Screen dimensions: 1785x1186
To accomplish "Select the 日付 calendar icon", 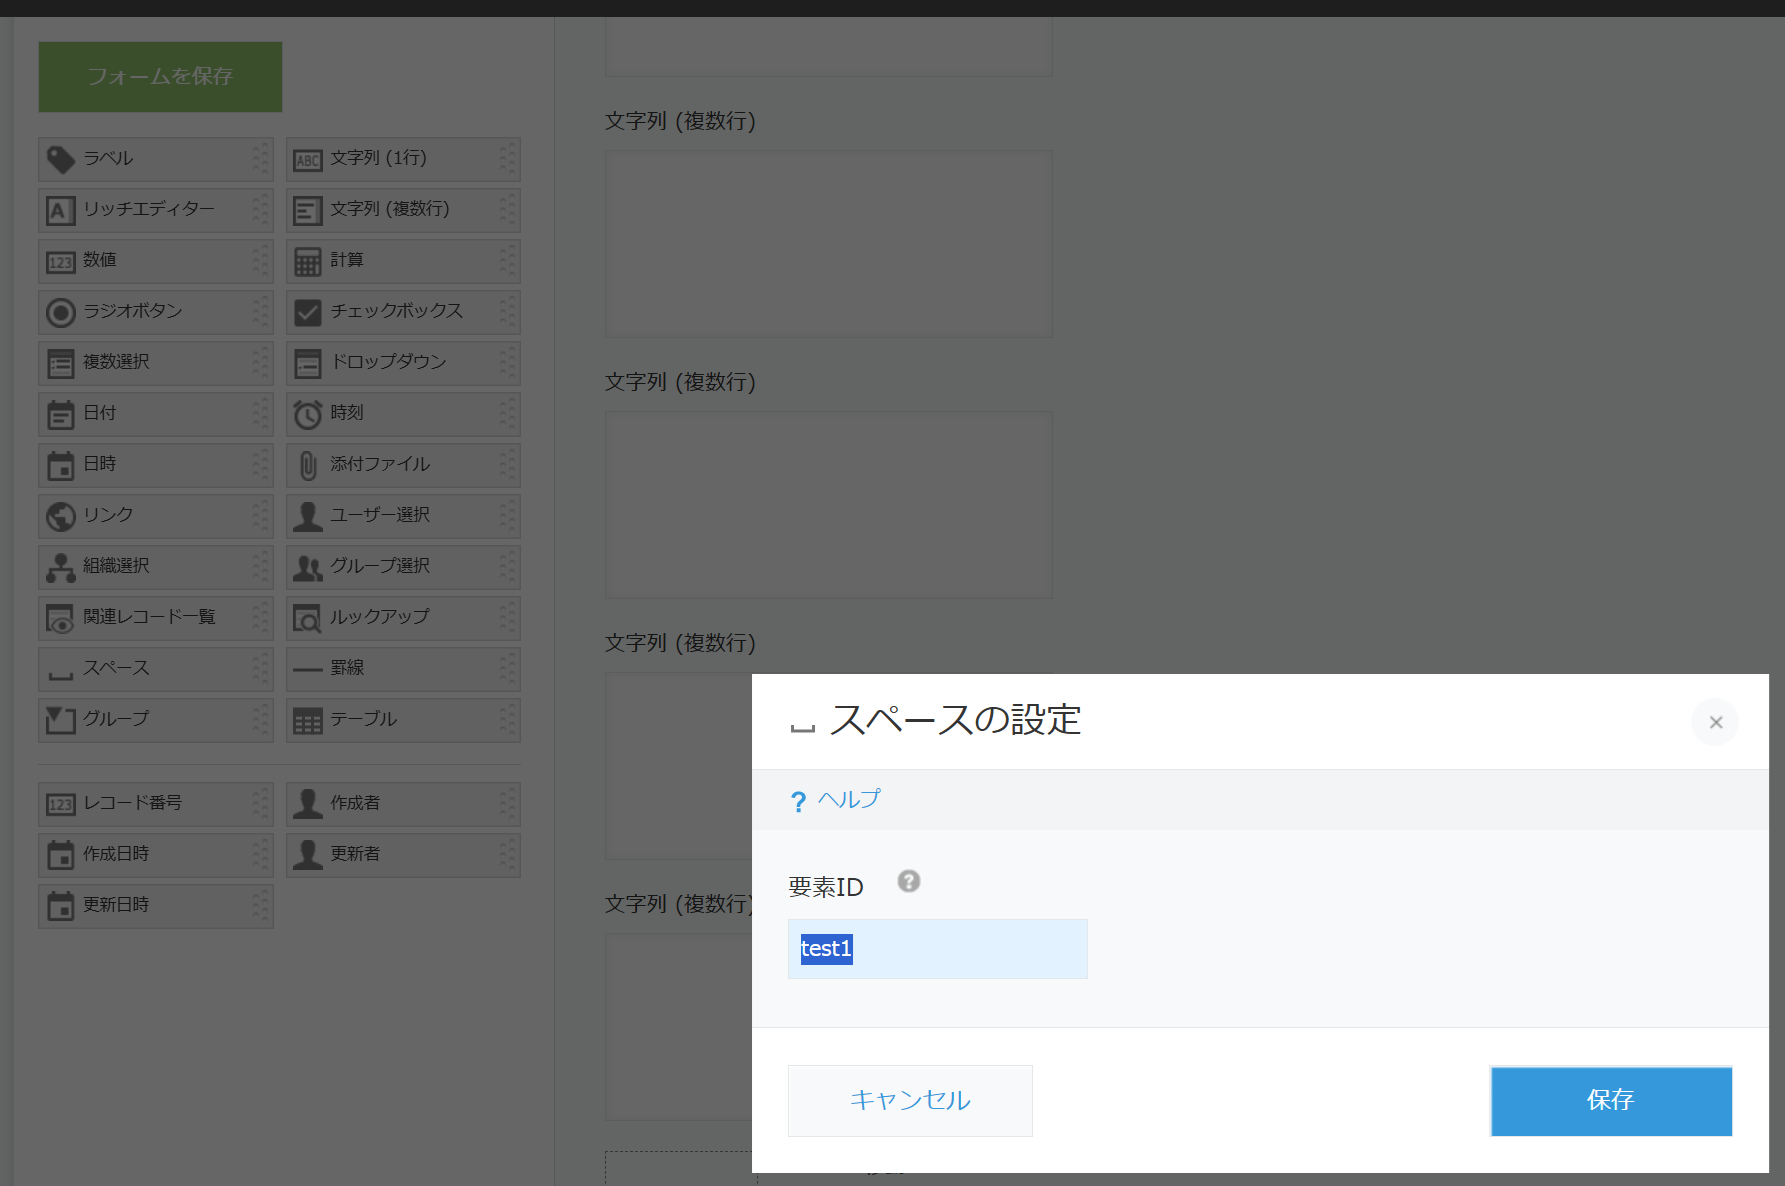I will pyautogui.click(x=61, y=415).
